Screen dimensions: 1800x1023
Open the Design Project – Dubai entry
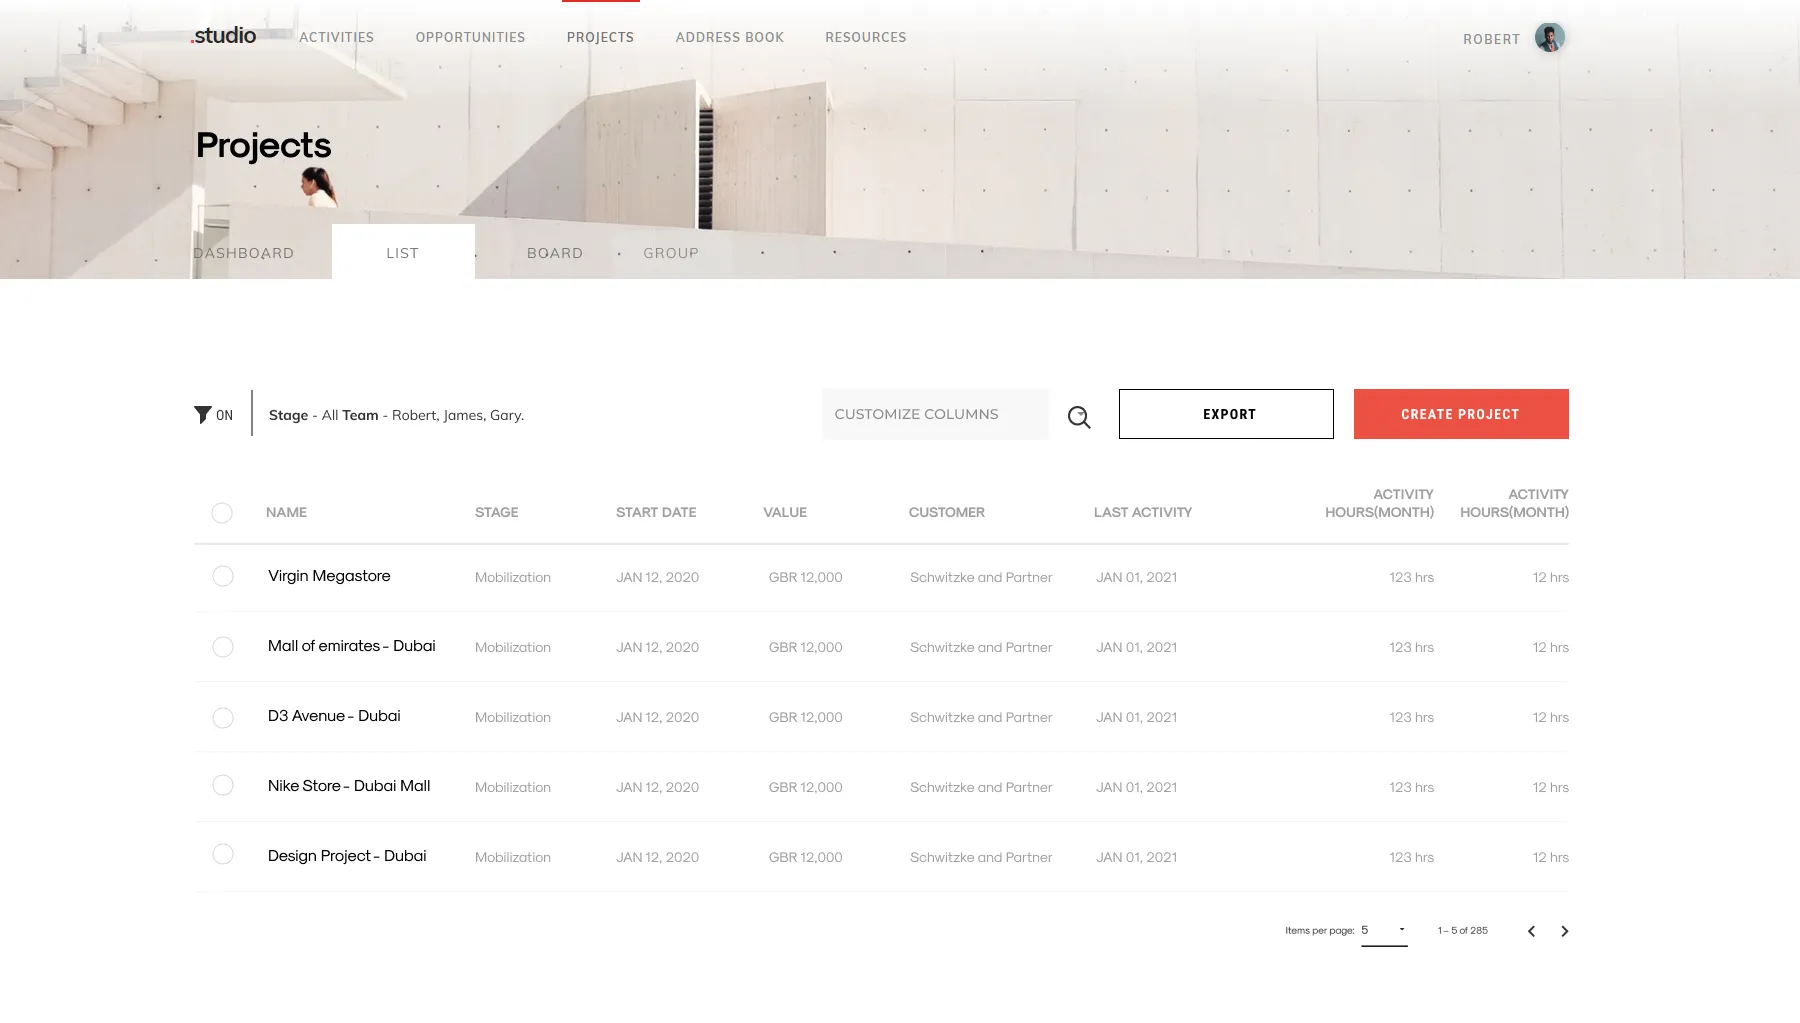(x=347, y=856)
